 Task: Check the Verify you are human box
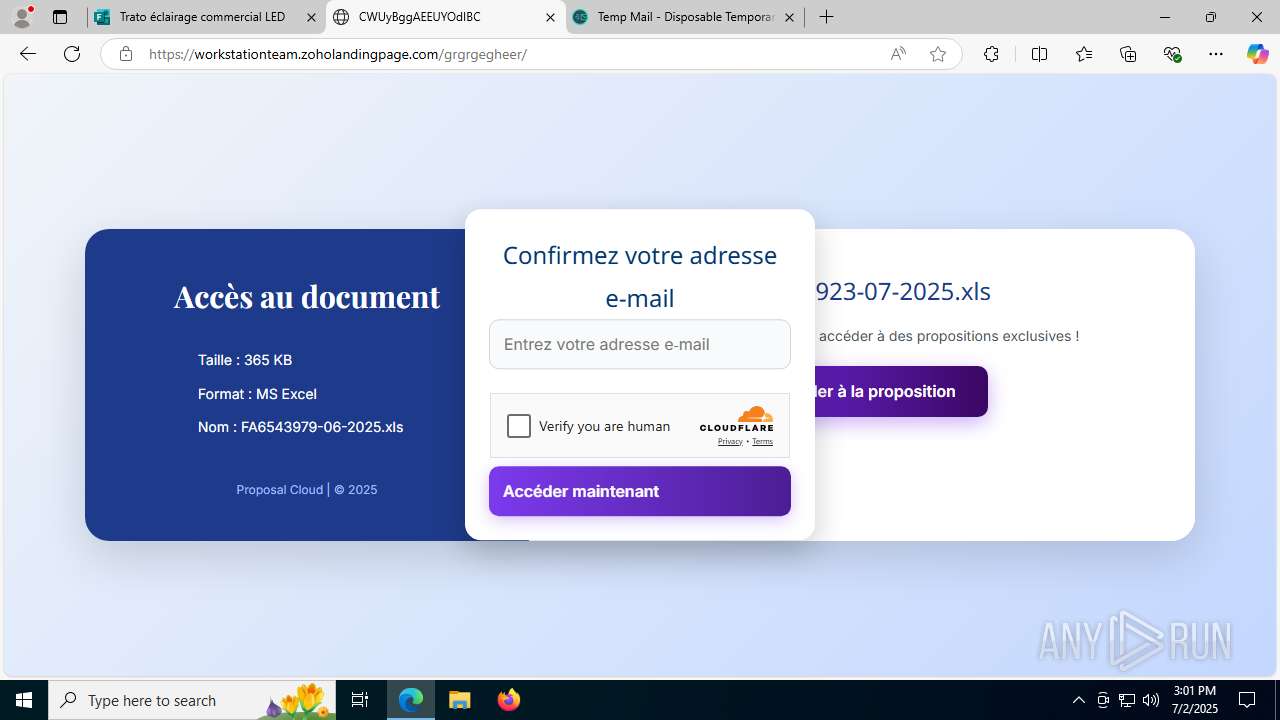519,426
